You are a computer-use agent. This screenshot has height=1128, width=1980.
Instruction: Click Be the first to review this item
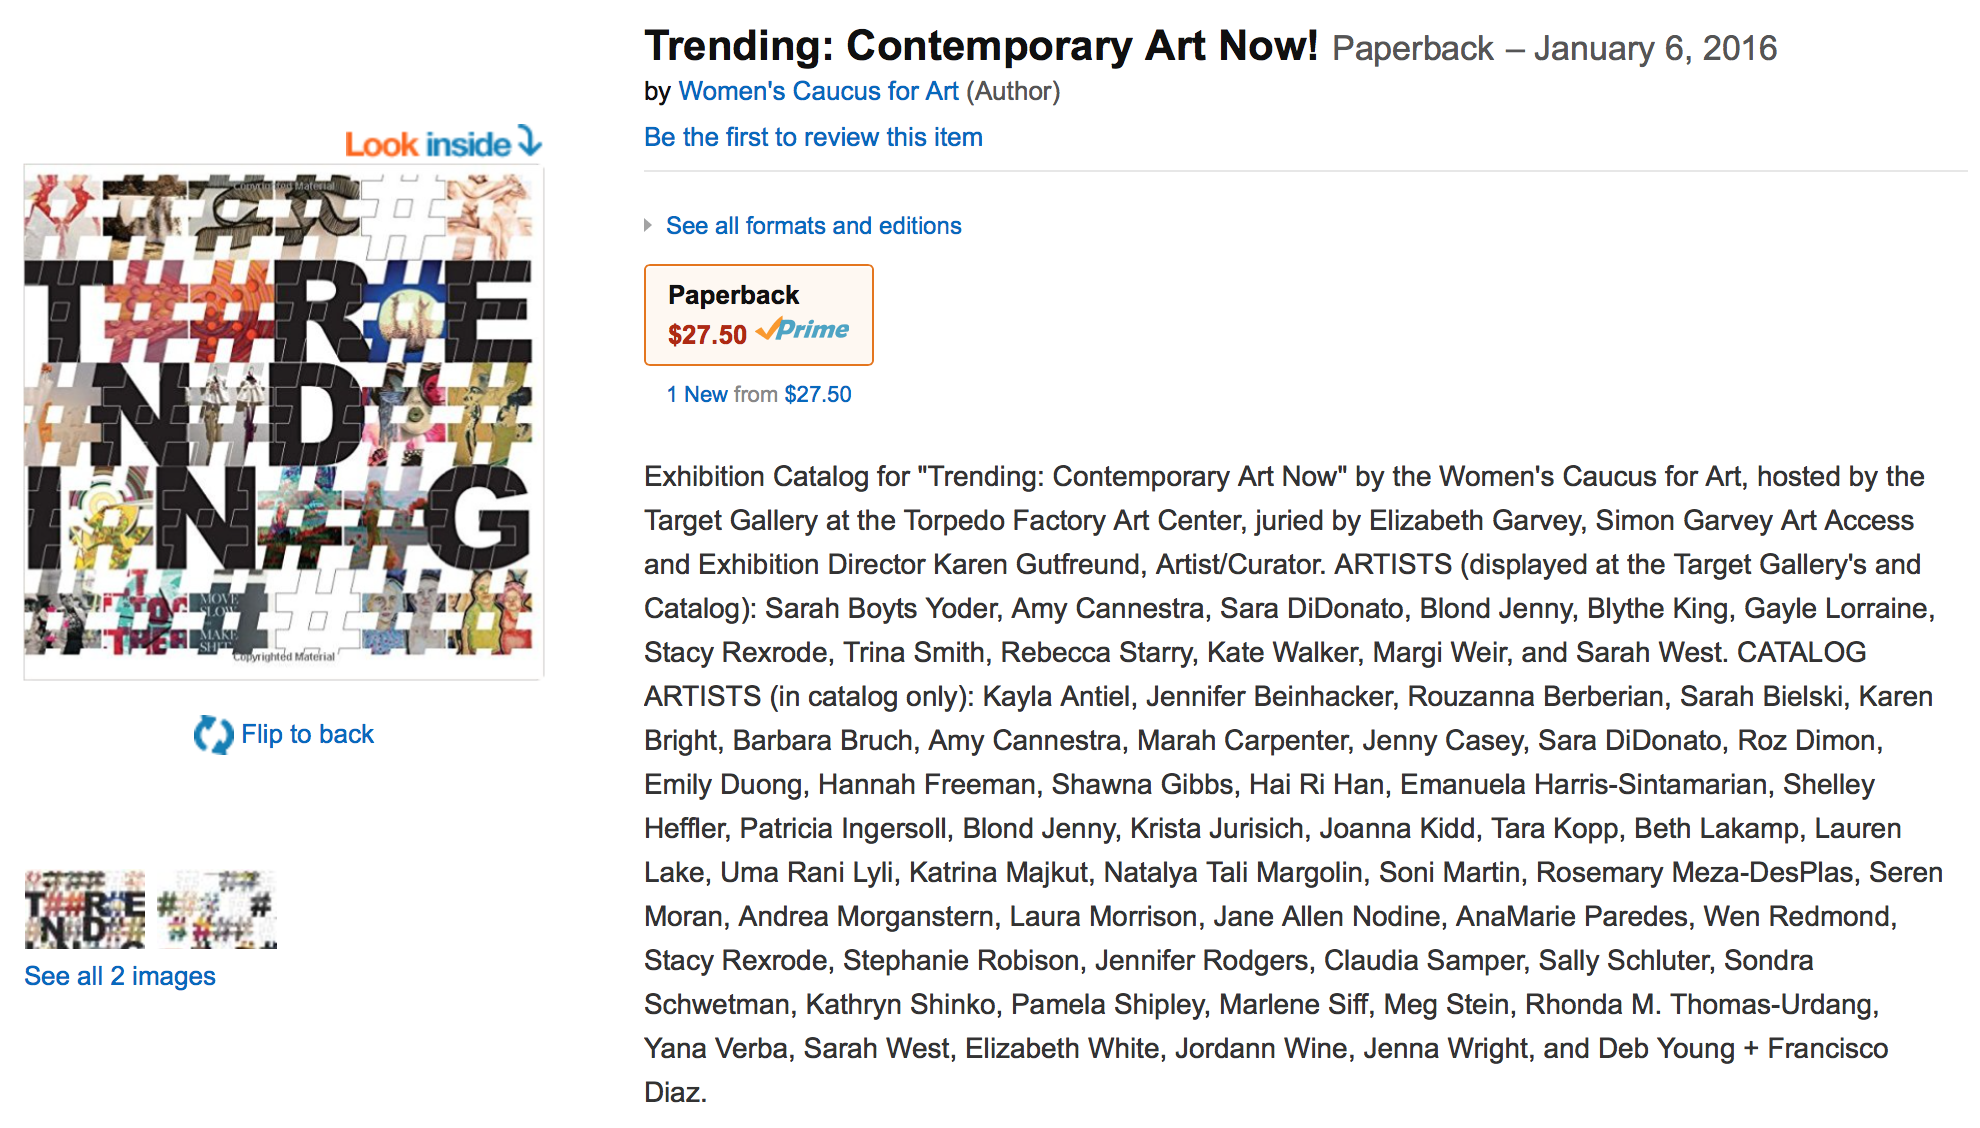click(813, 137)
